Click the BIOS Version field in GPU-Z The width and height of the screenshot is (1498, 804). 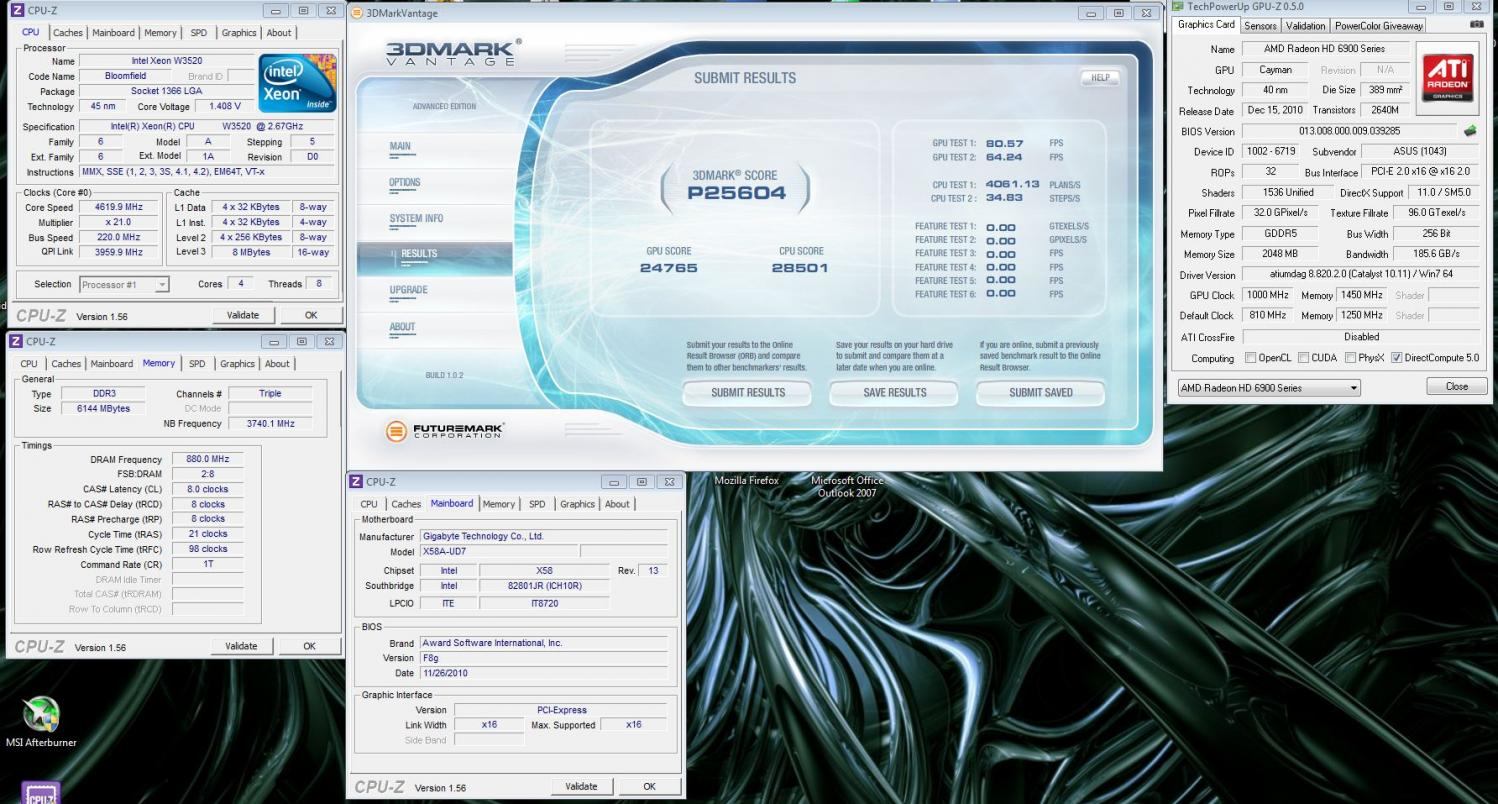pos(1349,131)
